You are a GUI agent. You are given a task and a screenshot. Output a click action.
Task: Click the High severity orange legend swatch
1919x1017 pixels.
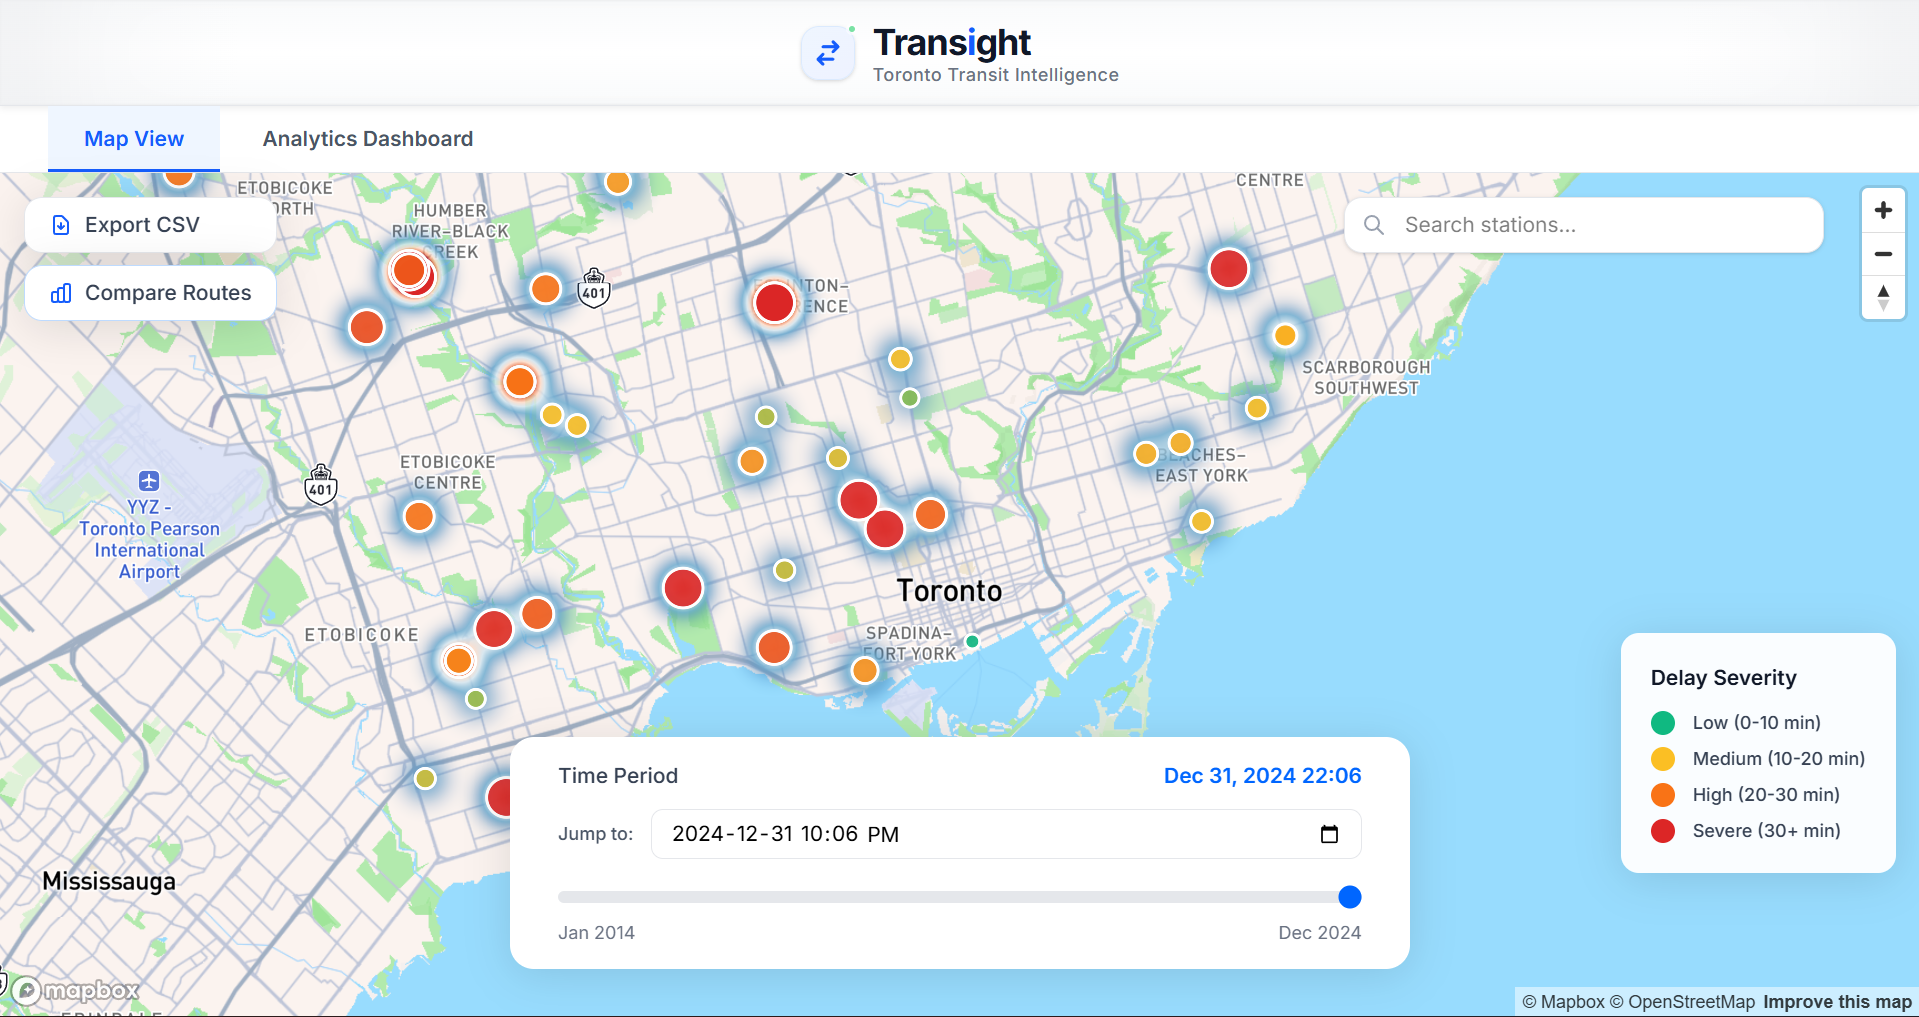[x=1663, y=794]
